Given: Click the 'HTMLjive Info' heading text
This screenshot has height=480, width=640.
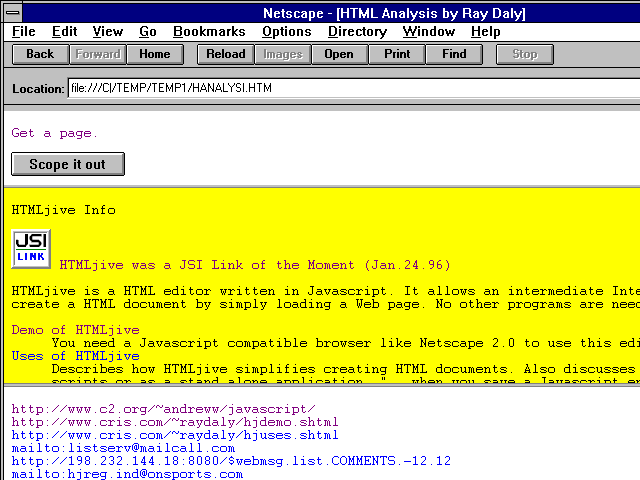Looking at the screenshot, I should point(64,210).
